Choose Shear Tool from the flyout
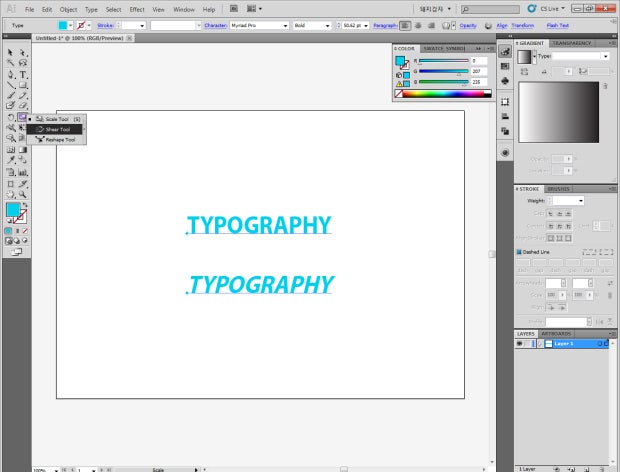This screenshot has height=472, width=620. [x=59, y=129]
